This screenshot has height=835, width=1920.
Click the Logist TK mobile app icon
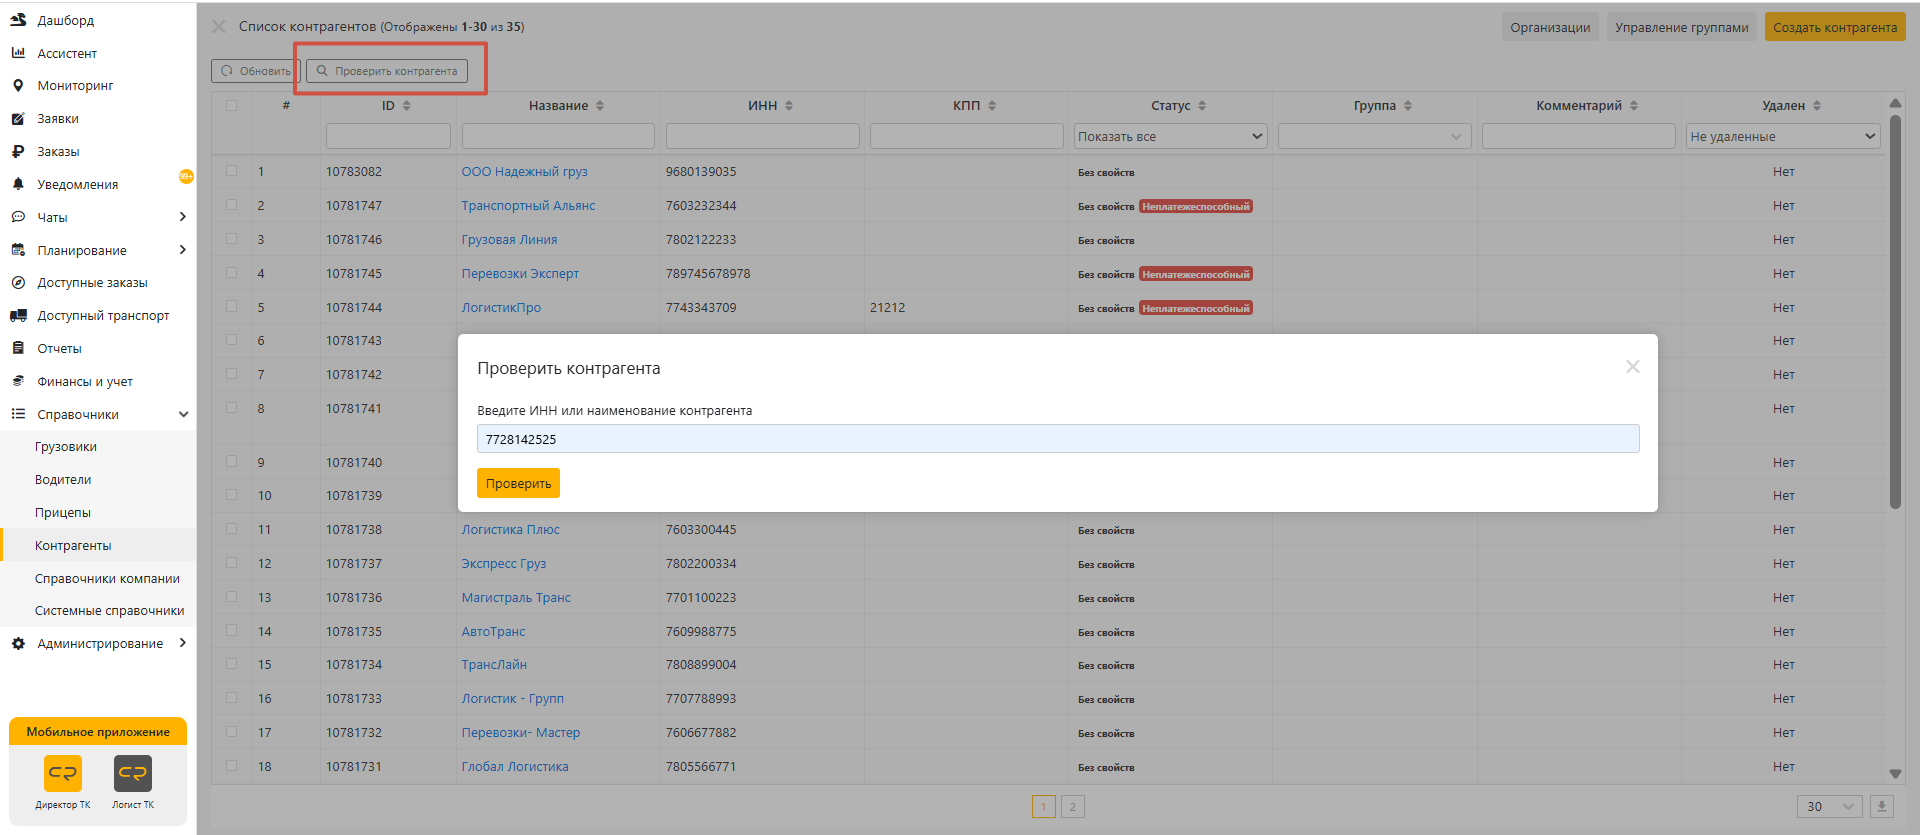tap(133, 773)
